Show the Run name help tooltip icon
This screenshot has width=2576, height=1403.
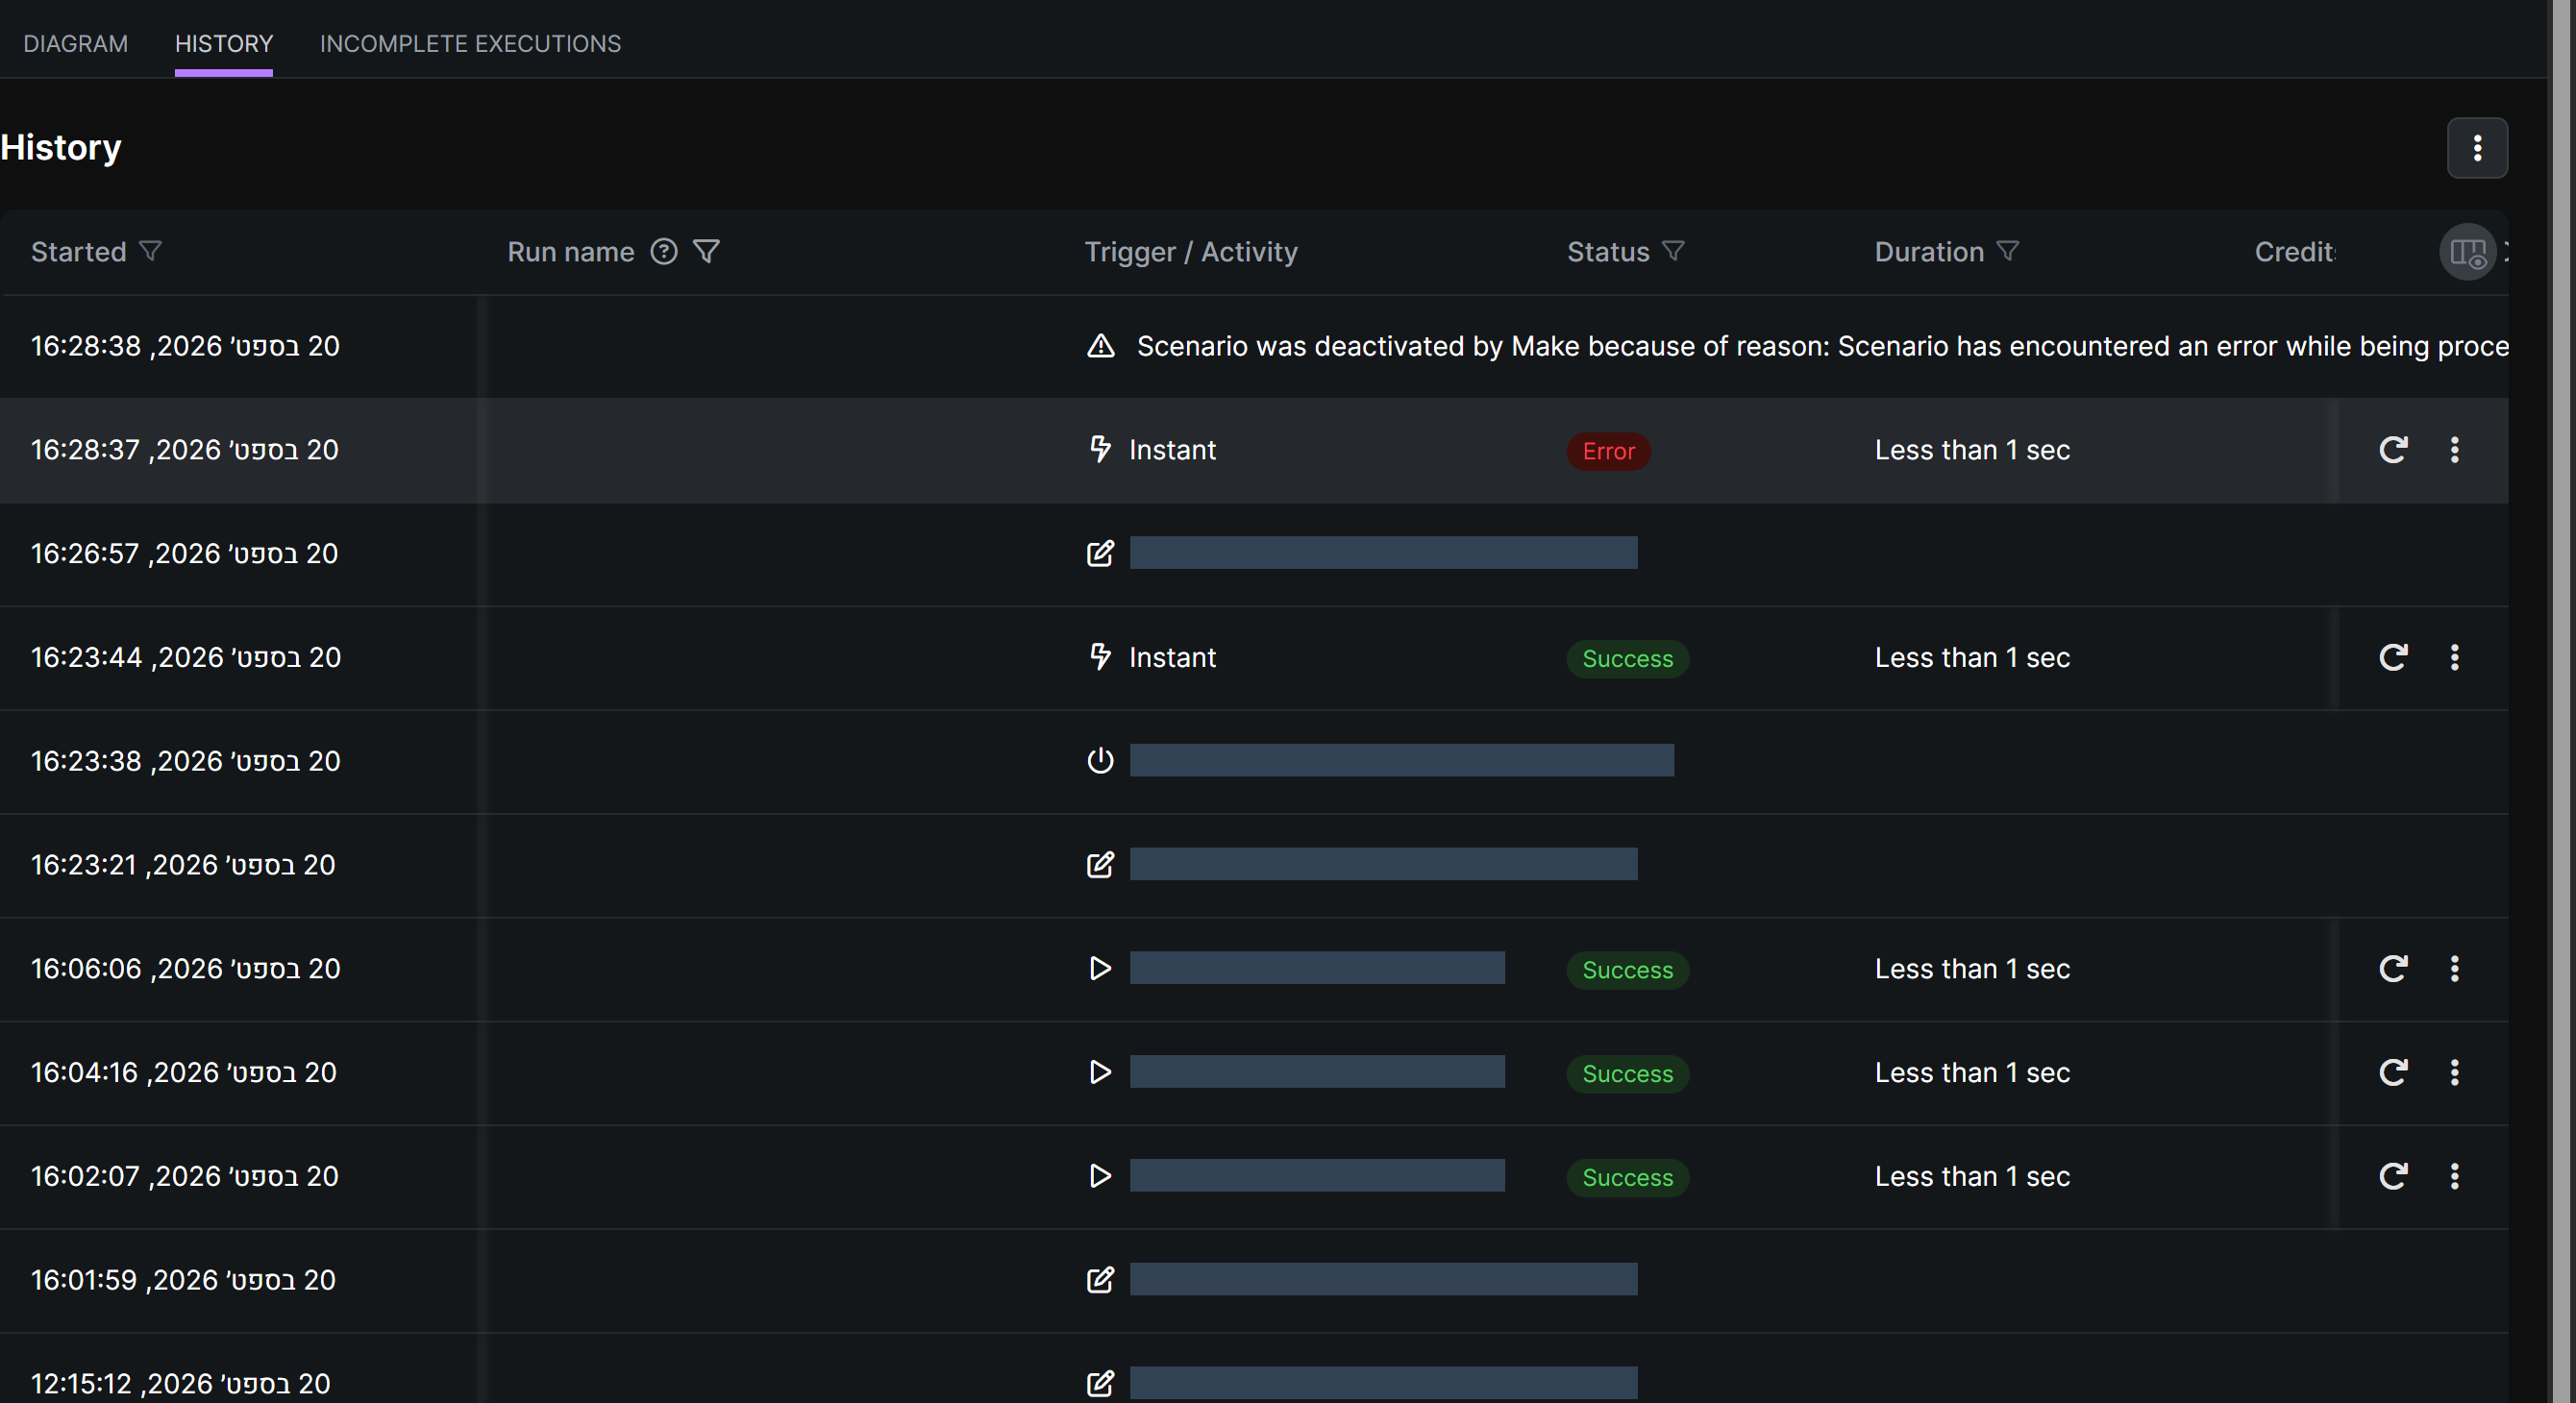coord(664,251)
